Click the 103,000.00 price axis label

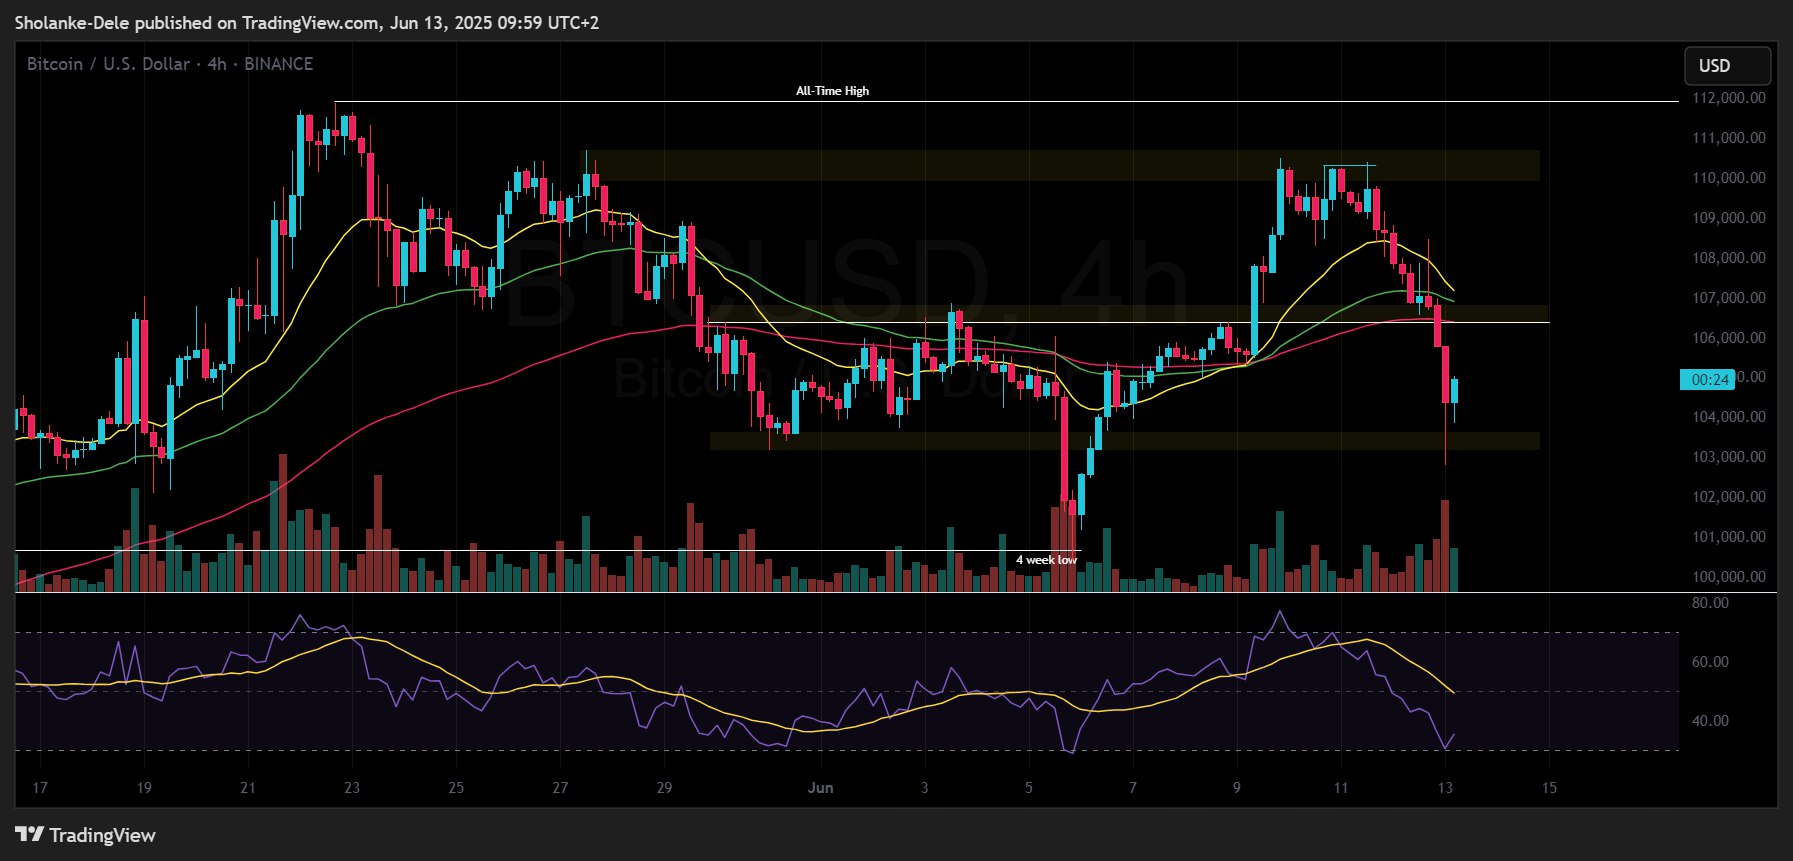1729,457
